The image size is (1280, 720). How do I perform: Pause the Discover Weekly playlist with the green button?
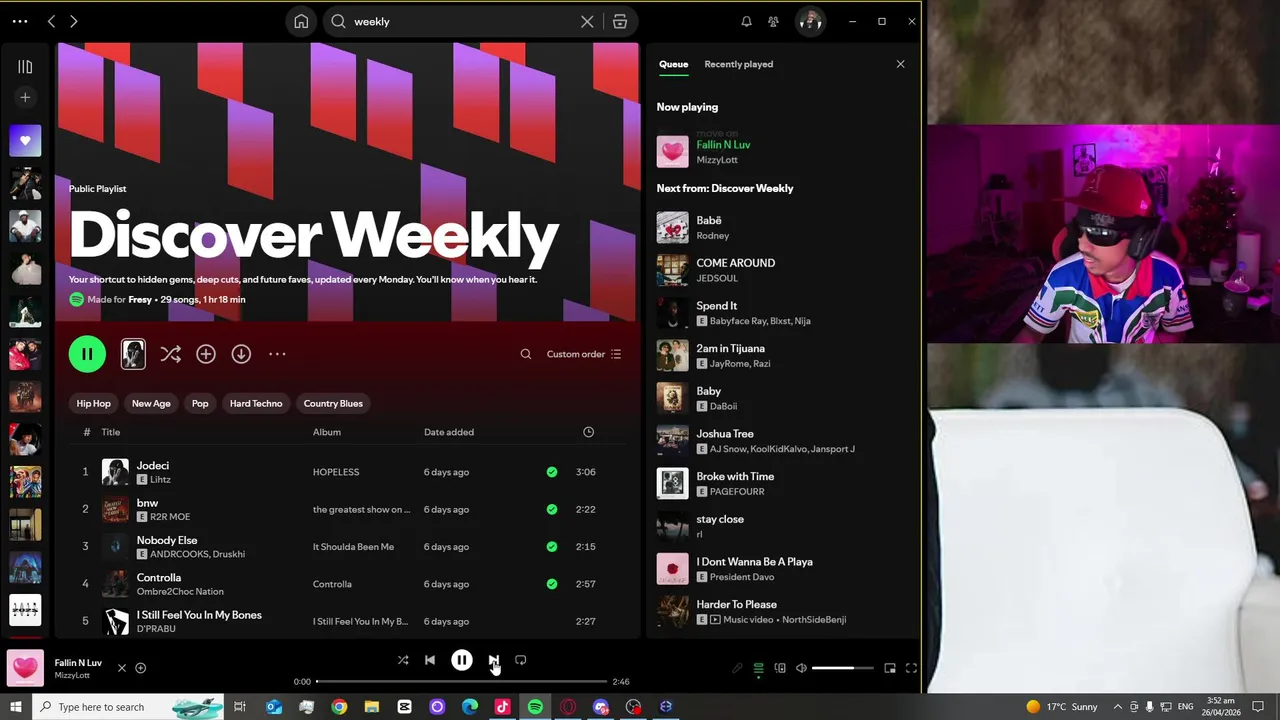87,354
